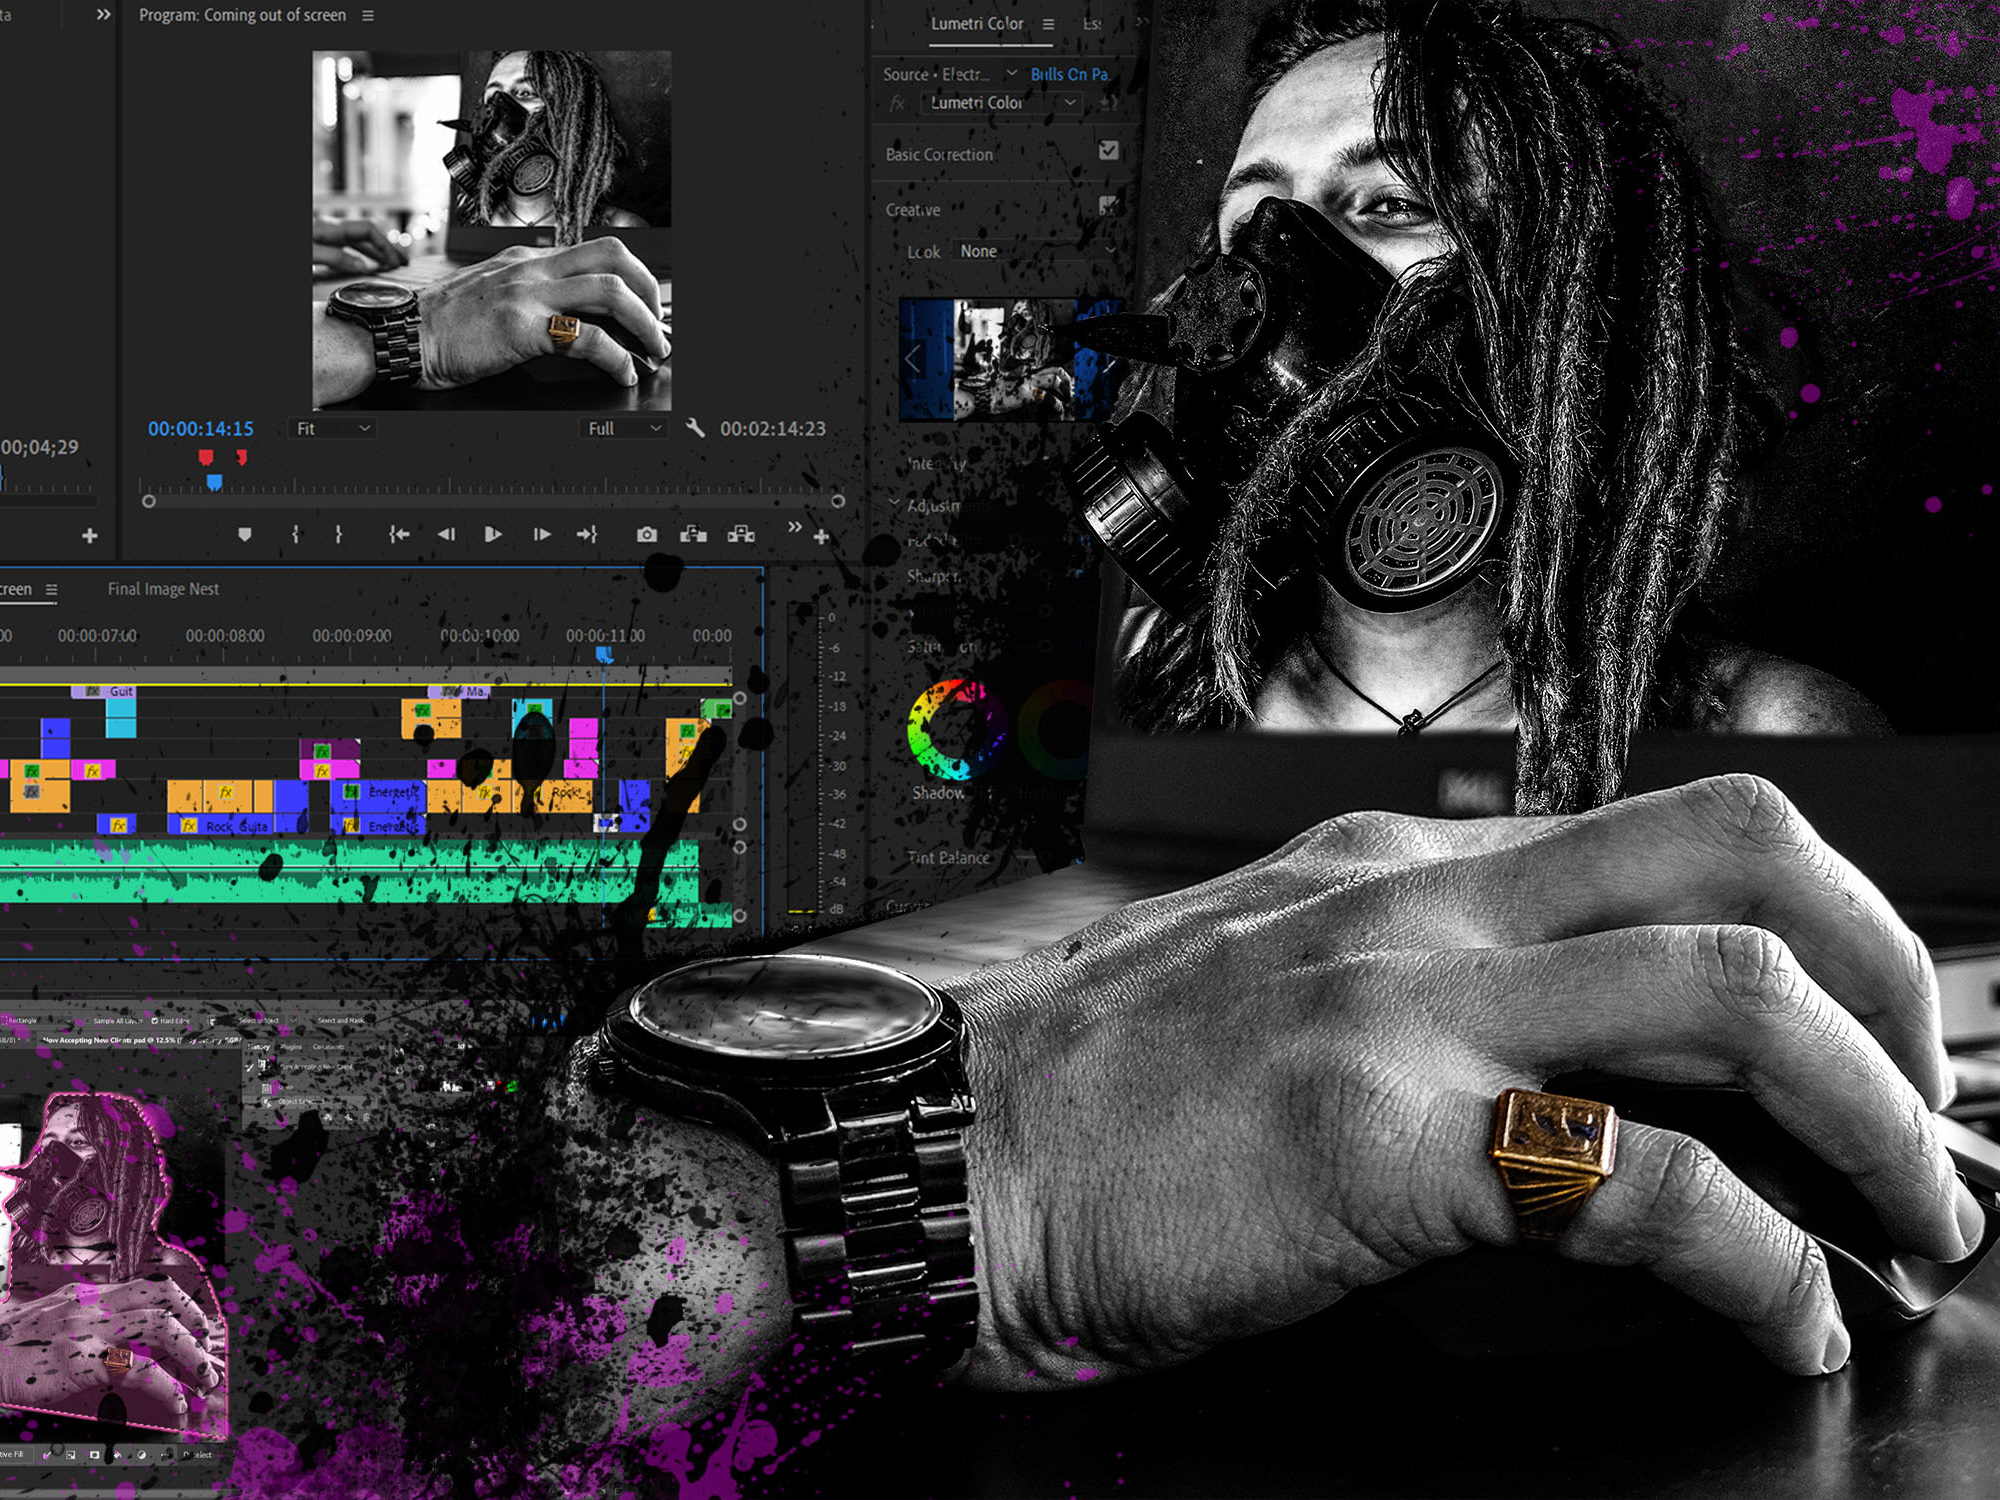Switch to Final Image Nest tab
Image resolution: width=2000 pixels, height=1500 pixels.
pos(163,589)
